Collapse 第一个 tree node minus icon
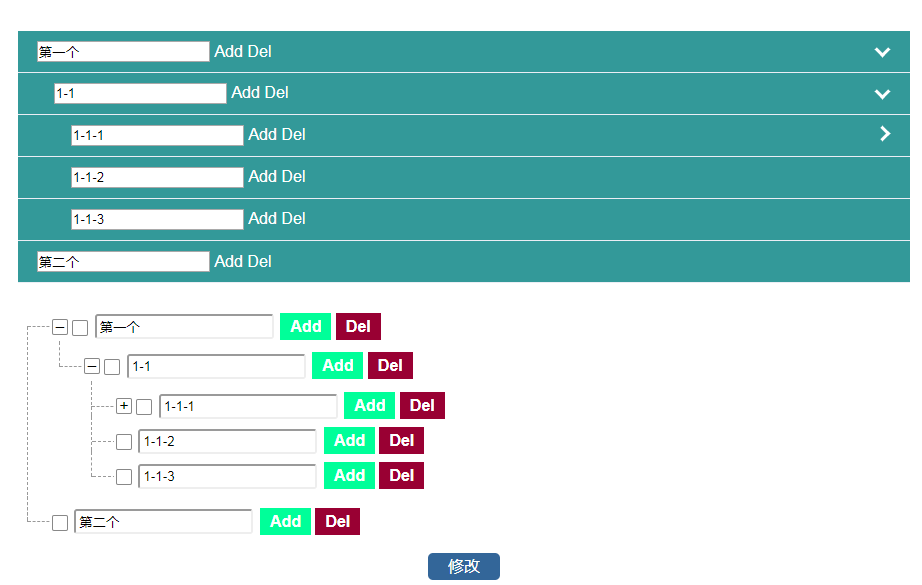 (60, 327)
